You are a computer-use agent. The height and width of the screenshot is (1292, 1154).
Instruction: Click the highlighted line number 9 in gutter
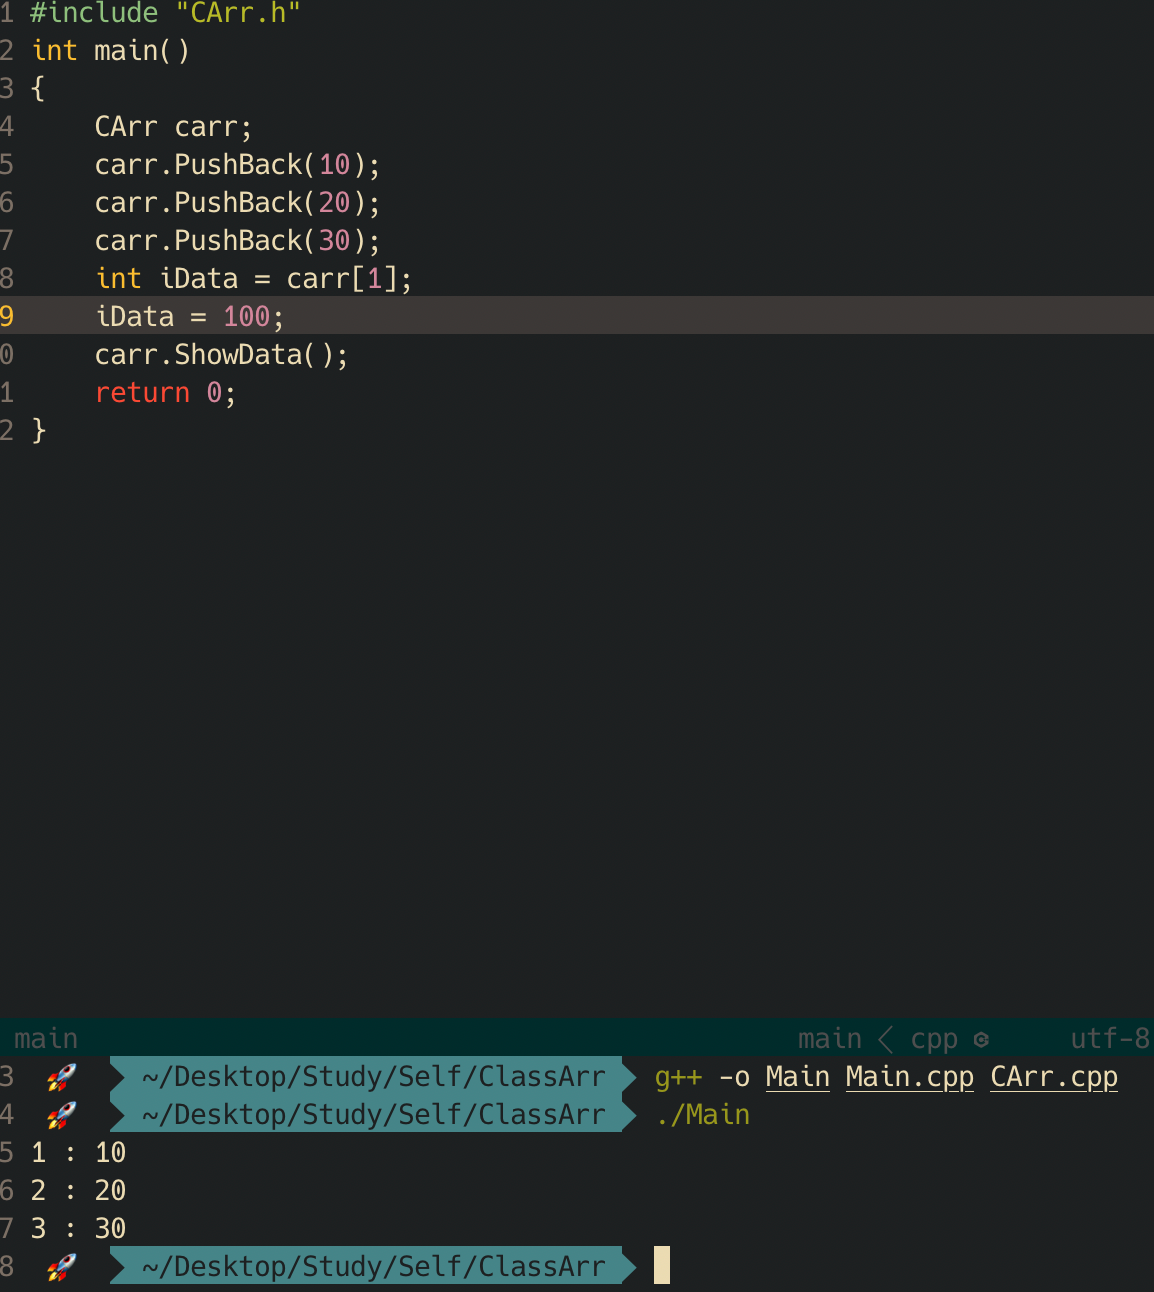(x=7, y=317)
